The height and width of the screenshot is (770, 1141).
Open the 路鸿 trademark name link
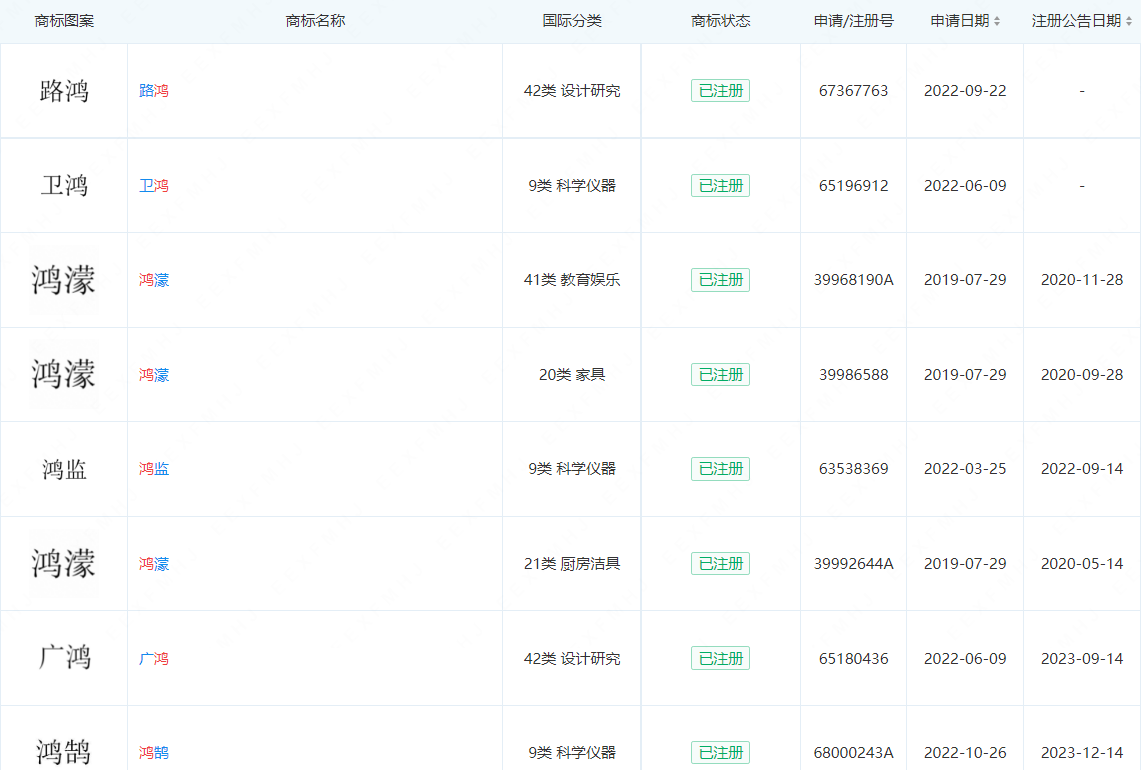(x=154, y=91)
